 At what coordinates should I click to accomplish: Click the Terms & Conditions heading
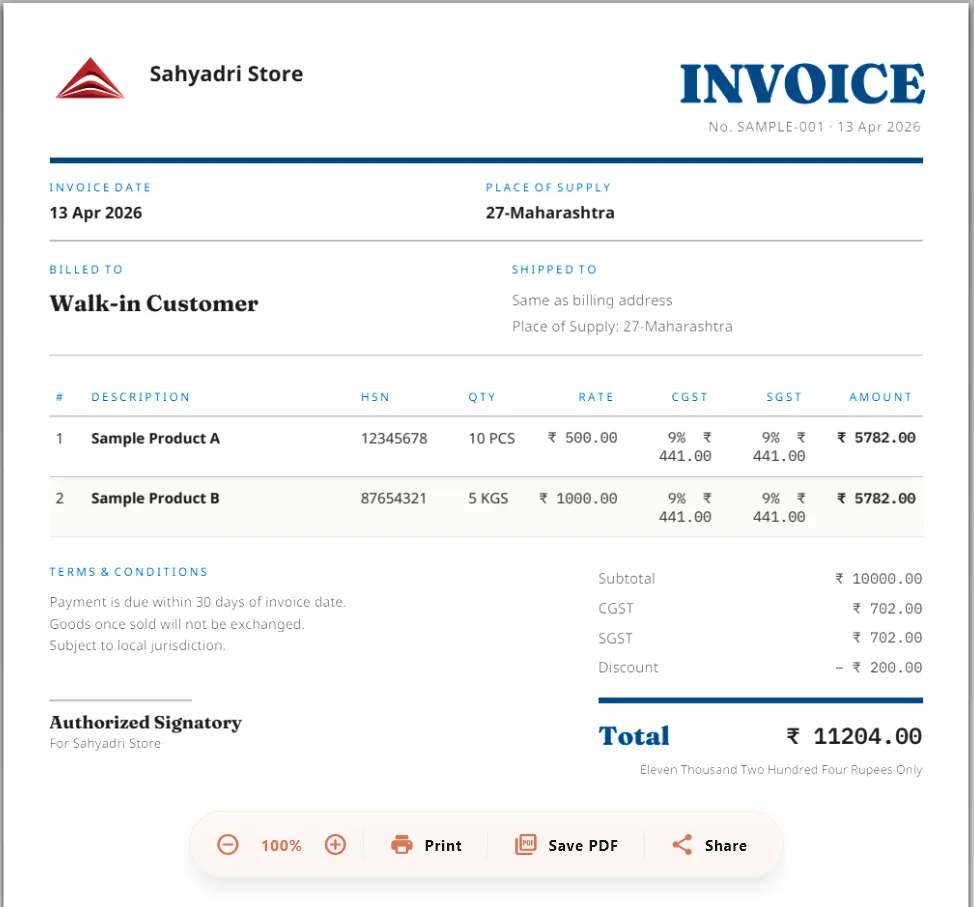tap(128, 571)
